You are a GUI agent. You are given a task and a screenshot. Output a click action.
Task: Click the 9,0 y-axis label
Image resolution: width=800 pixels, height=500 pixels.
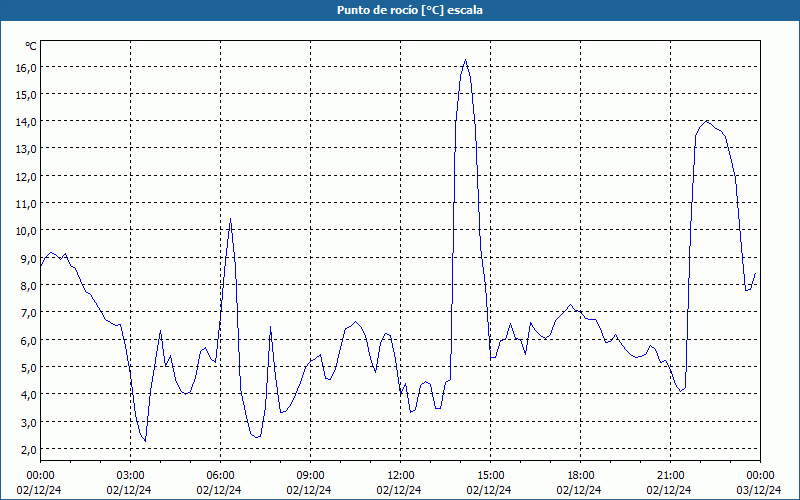coord(28,258)
